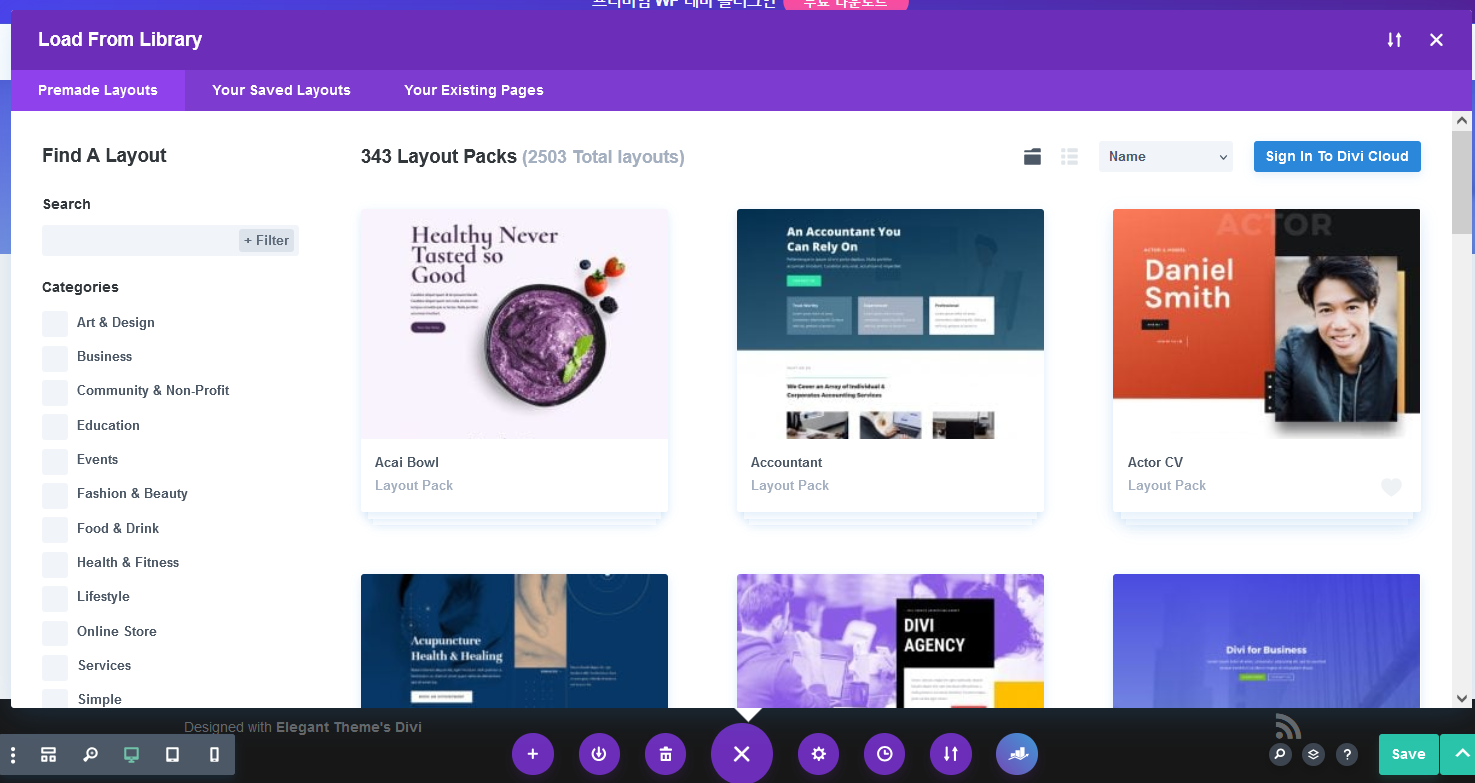Click the large purple X collapse button
Image resolution: width=1475 pixels, height=783 pixels.
[741, 754]
